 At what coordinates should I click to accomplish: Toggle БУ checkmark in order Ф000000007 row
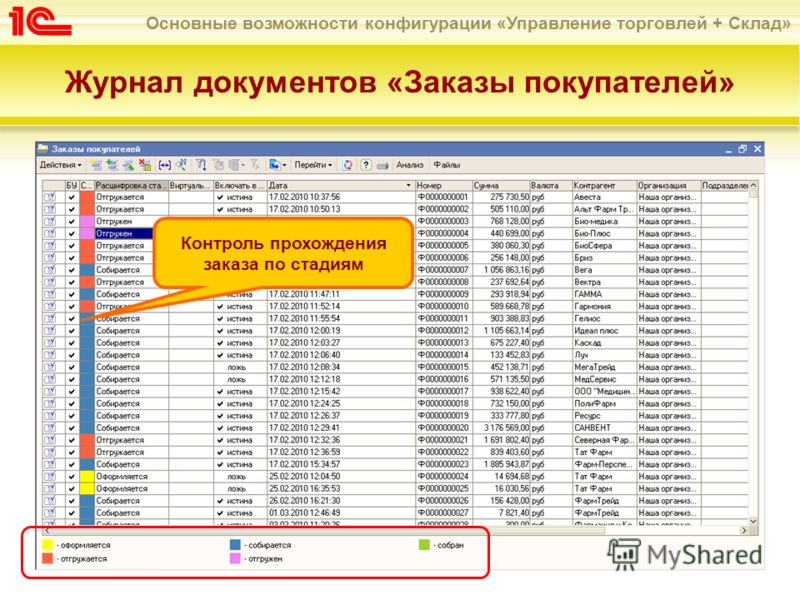(71, 270)
